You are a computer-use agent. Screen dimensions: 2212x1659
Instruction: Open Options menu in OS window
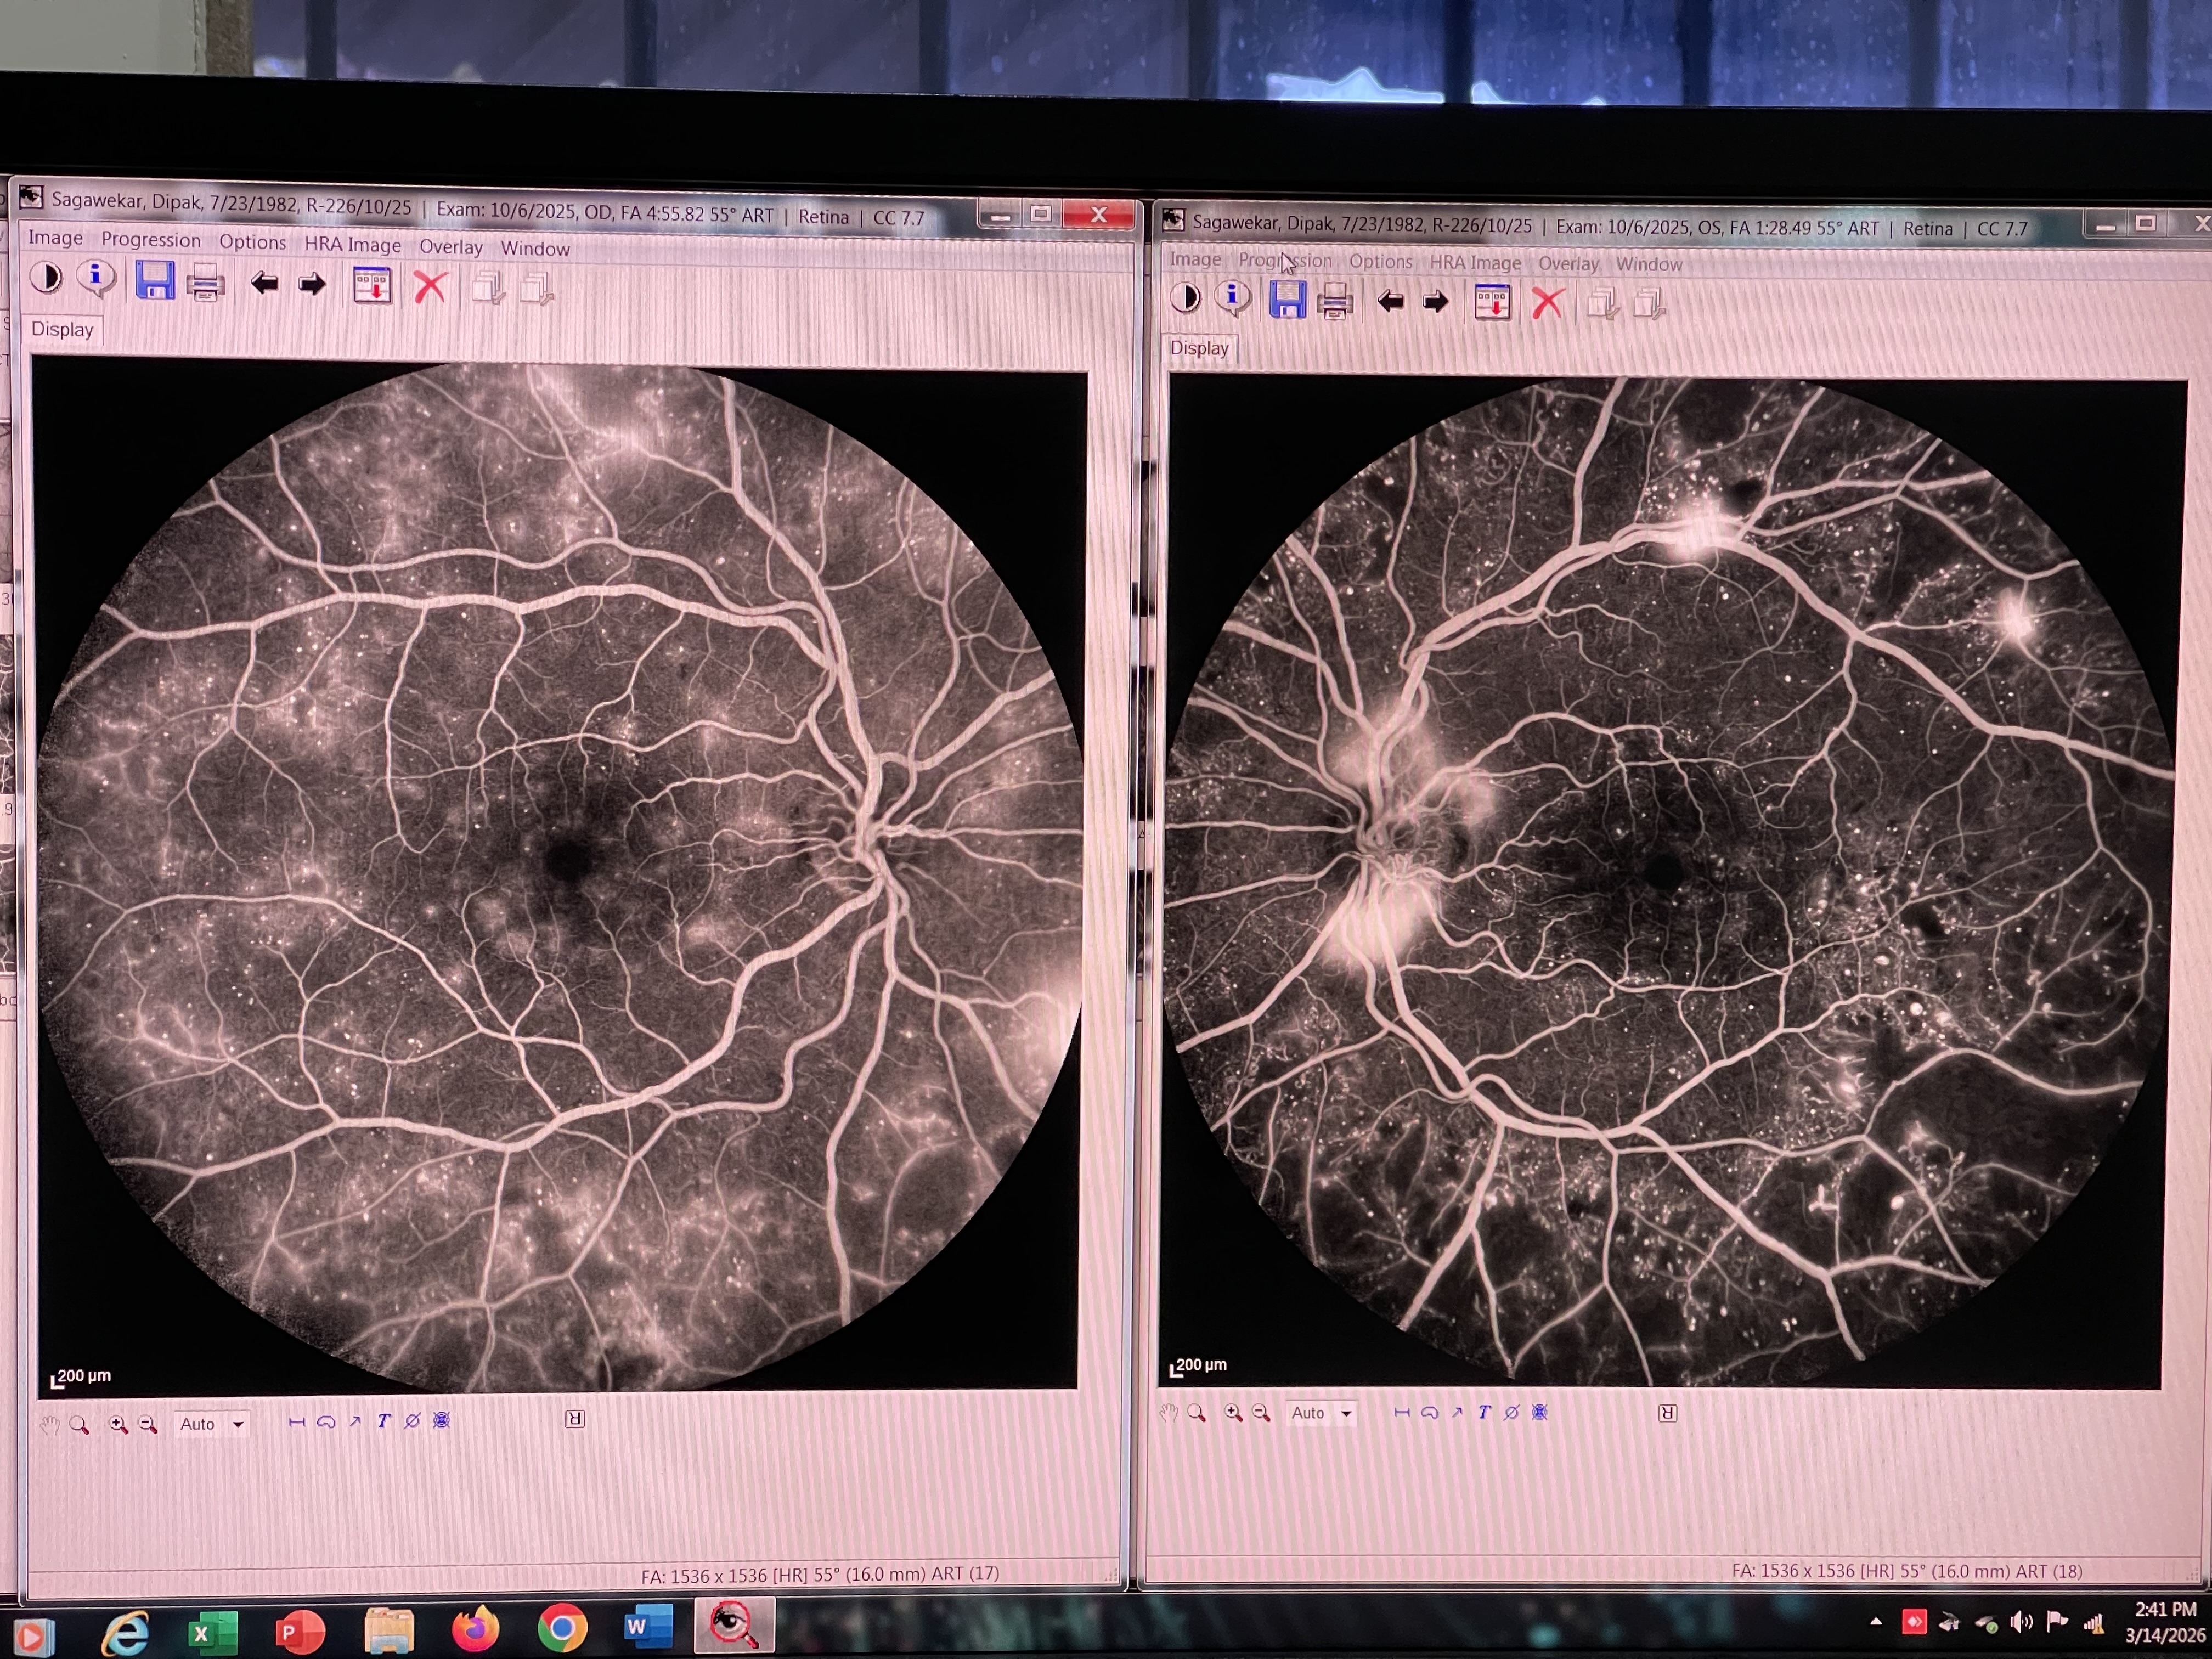click(x=1380, y=261)
